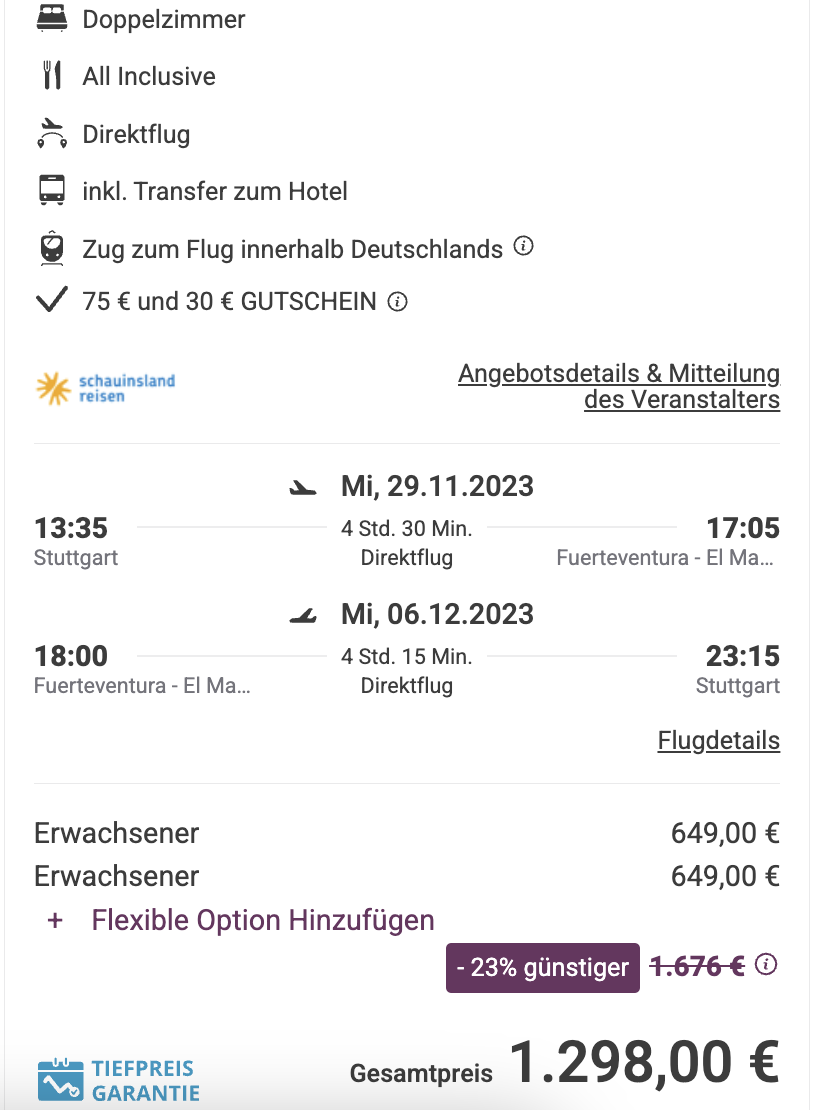The height and width of the screenshot is (1110, 816).
Task: Click the outbound date Mi, 29.11.2023
Action: [x=437, y=486]
